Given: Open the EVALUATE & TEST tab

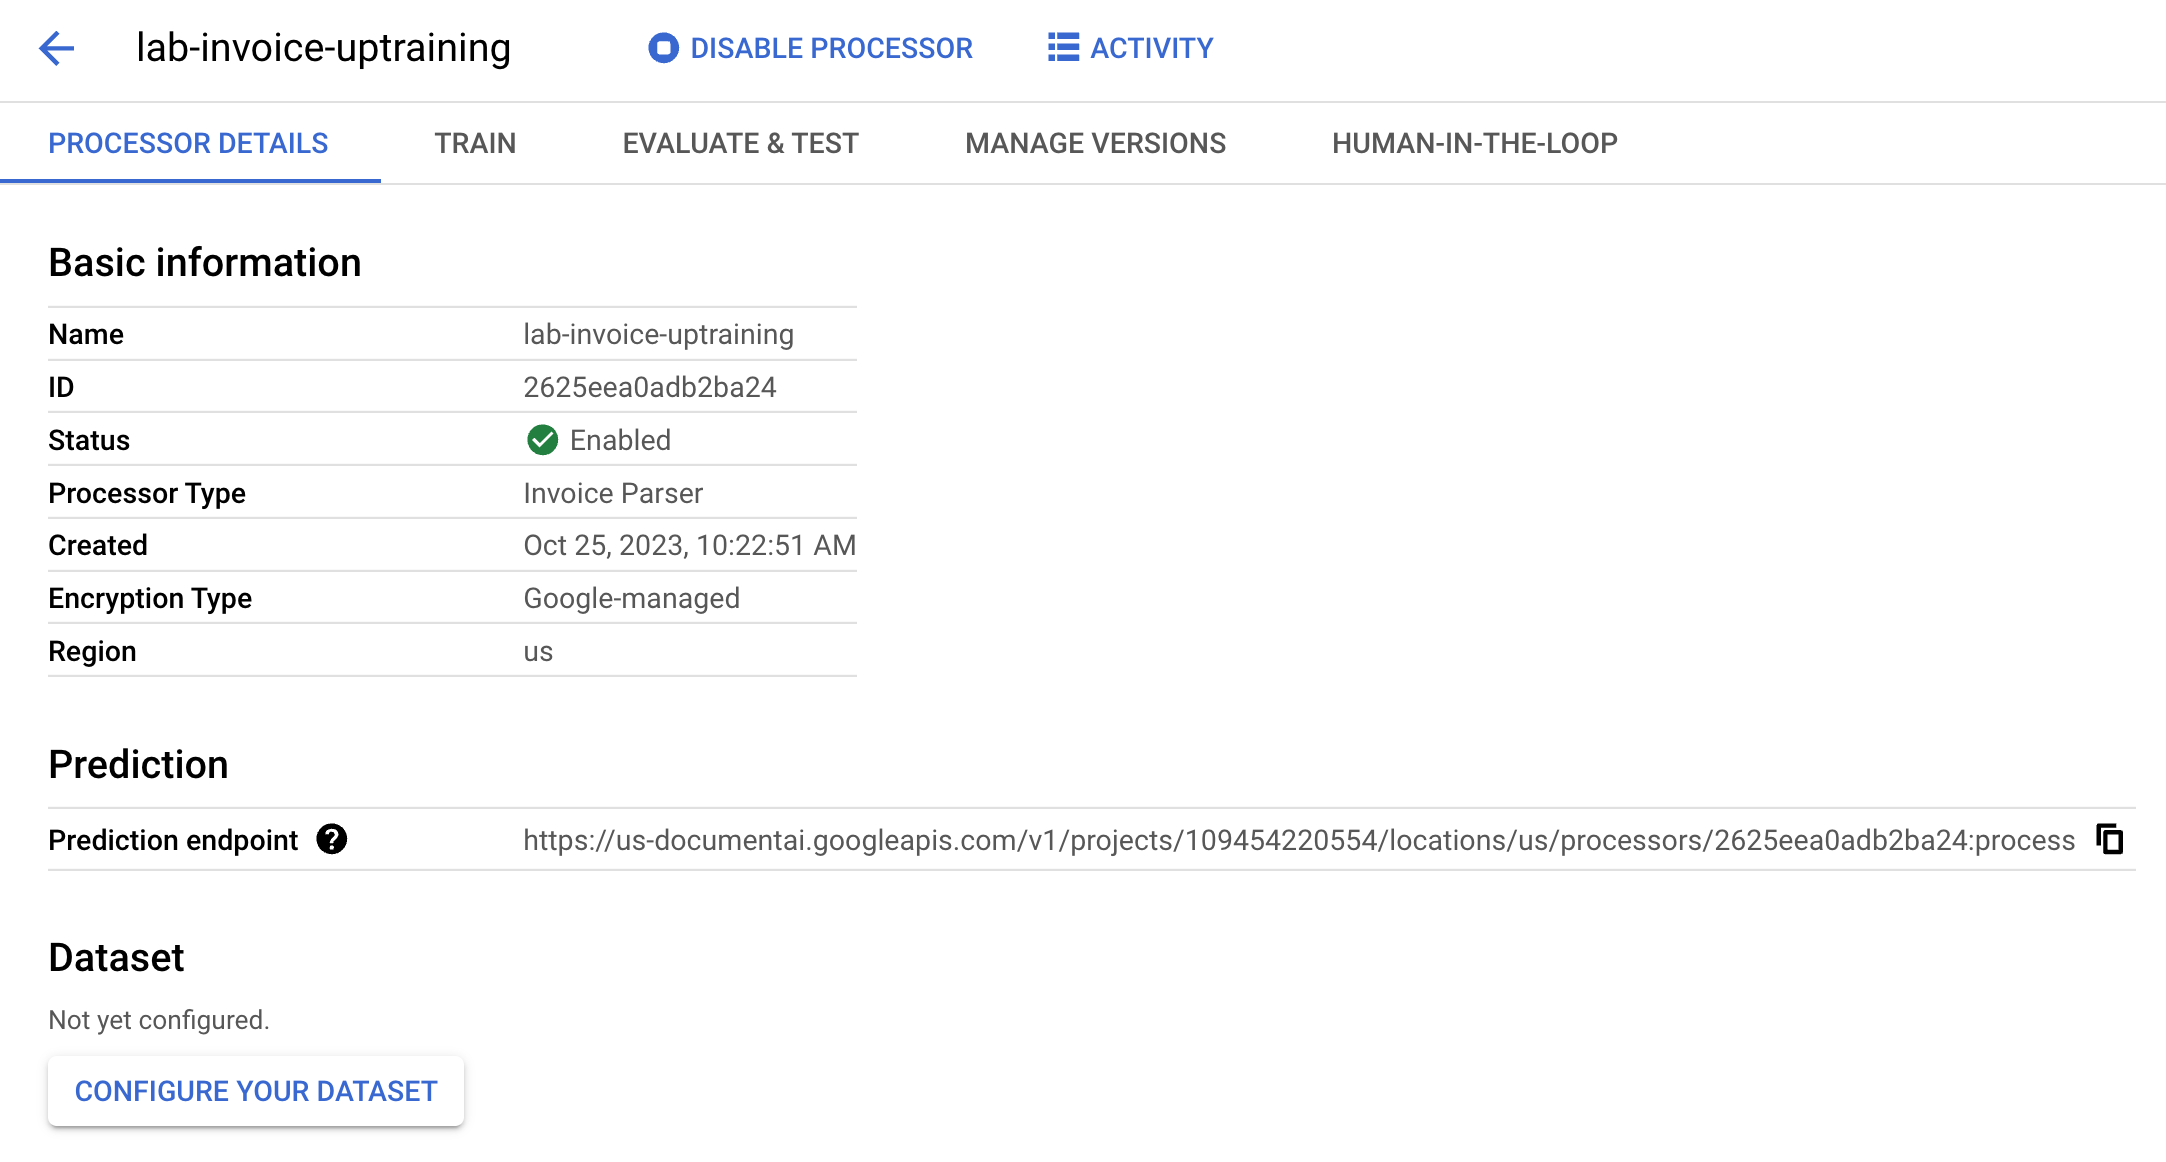Looking at the screenshot, I should [x=740, y=143].
